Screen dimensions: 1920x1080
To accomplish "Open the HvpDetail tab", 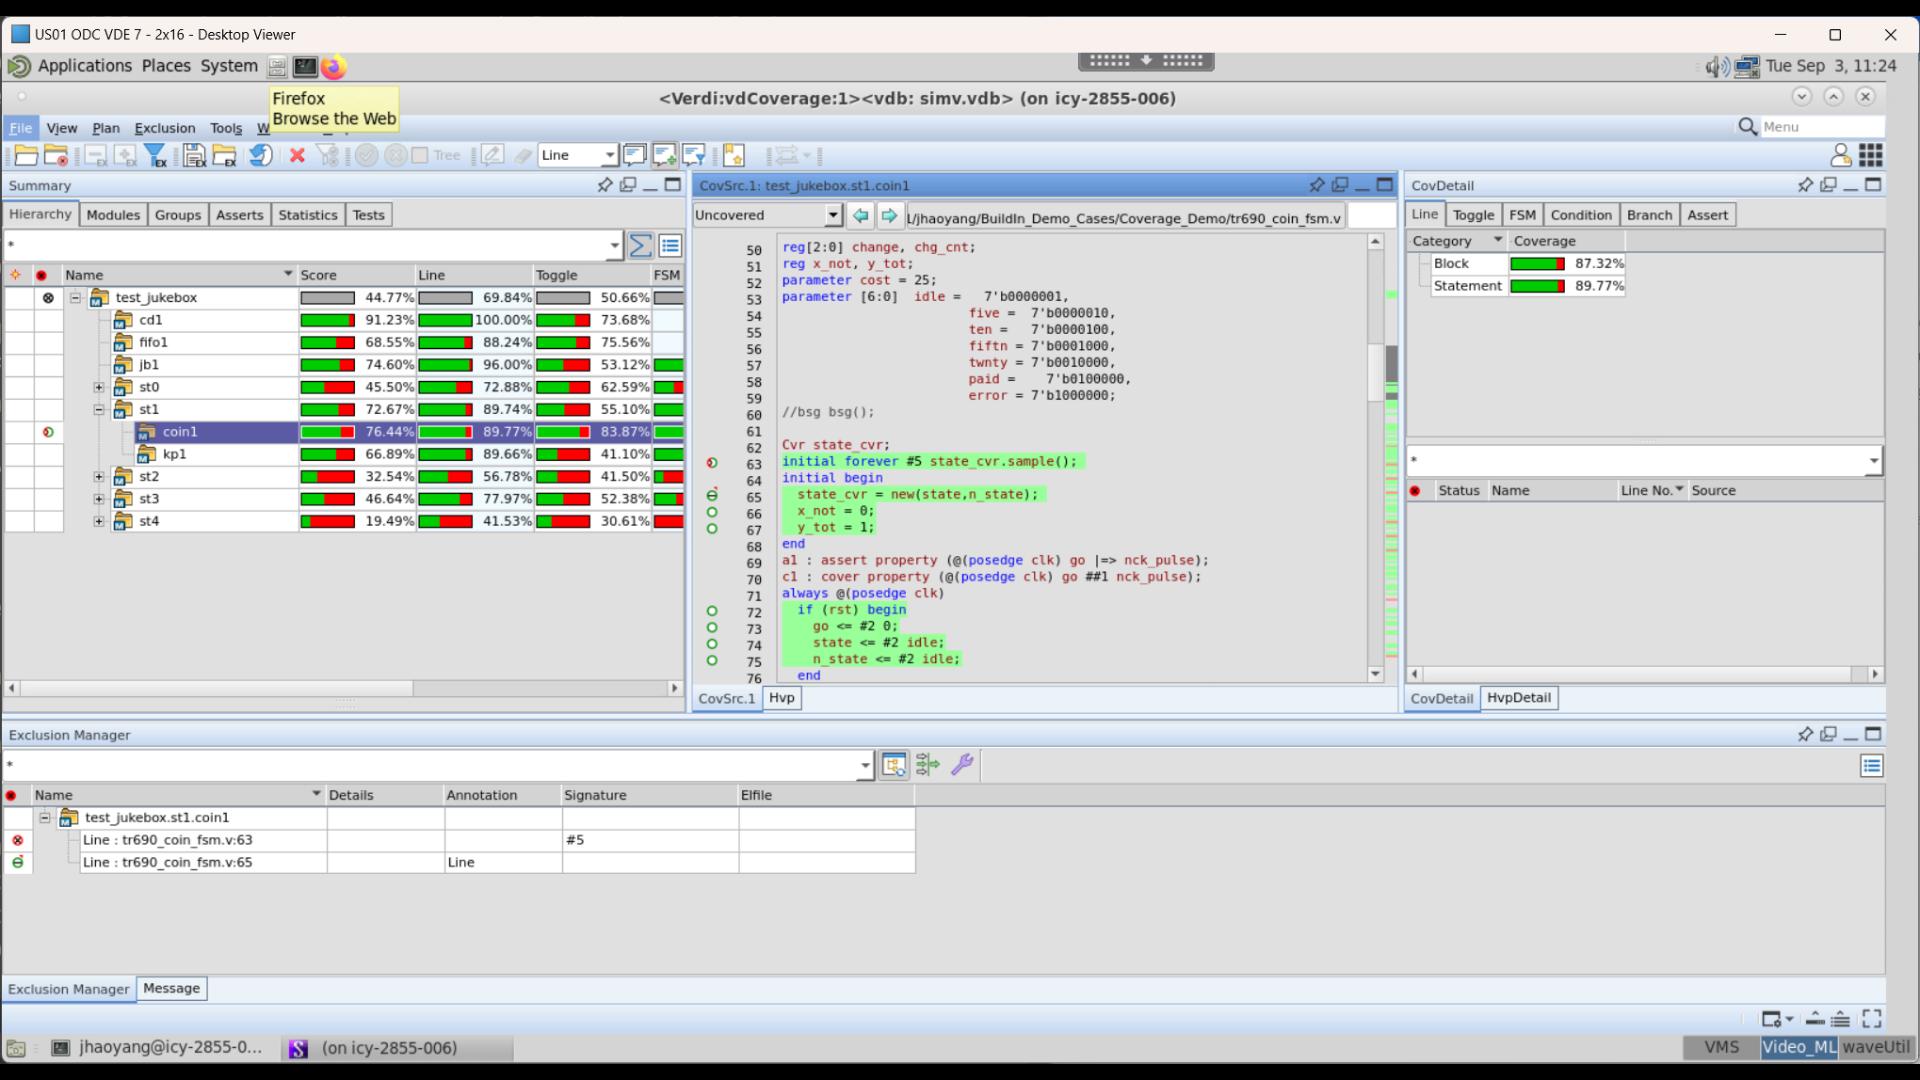I will pos(1518,698).
